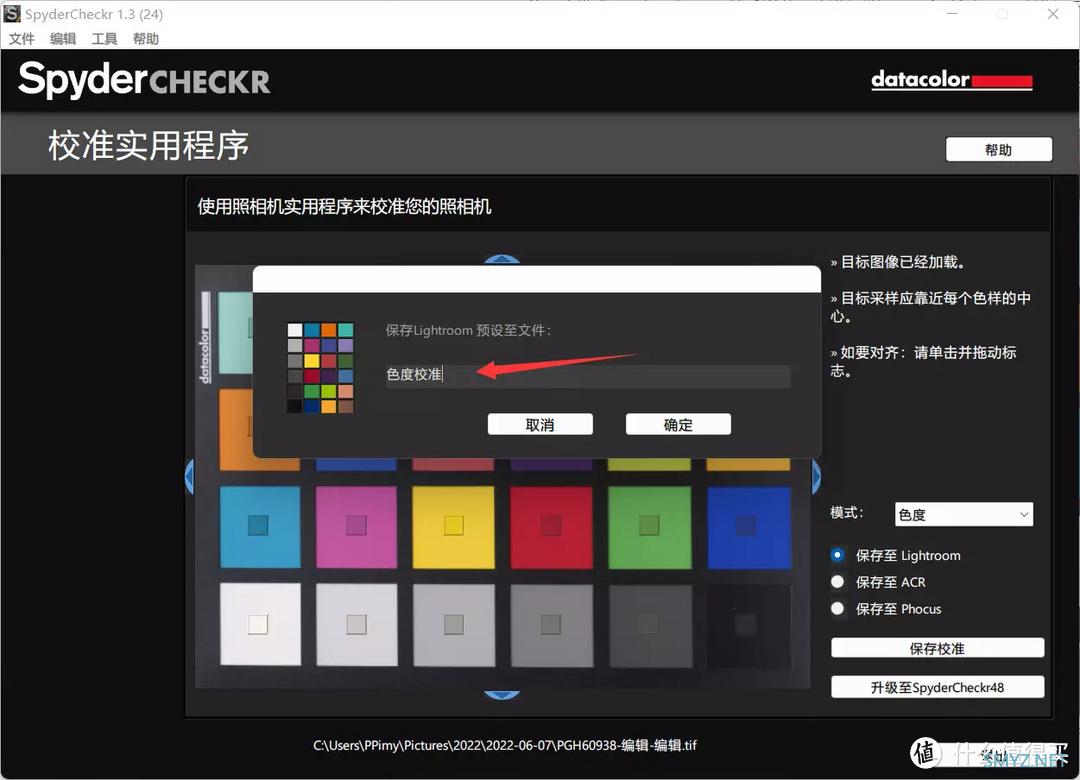
Task: Click the magenta color patch
Action: pyautogui.click(x=356, y=527)
